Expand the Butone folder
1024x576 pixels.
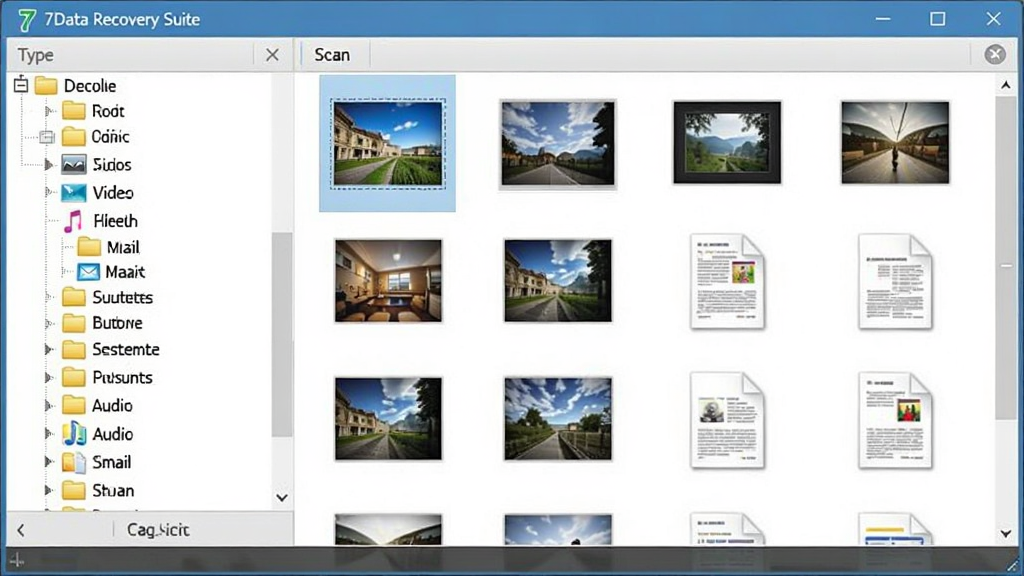point(48,323)
